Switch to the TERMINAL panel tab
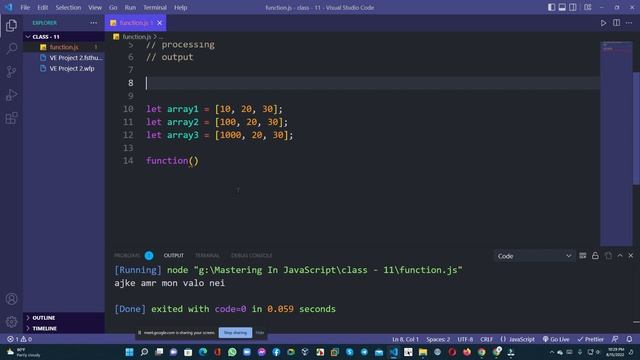 (207, 256)
